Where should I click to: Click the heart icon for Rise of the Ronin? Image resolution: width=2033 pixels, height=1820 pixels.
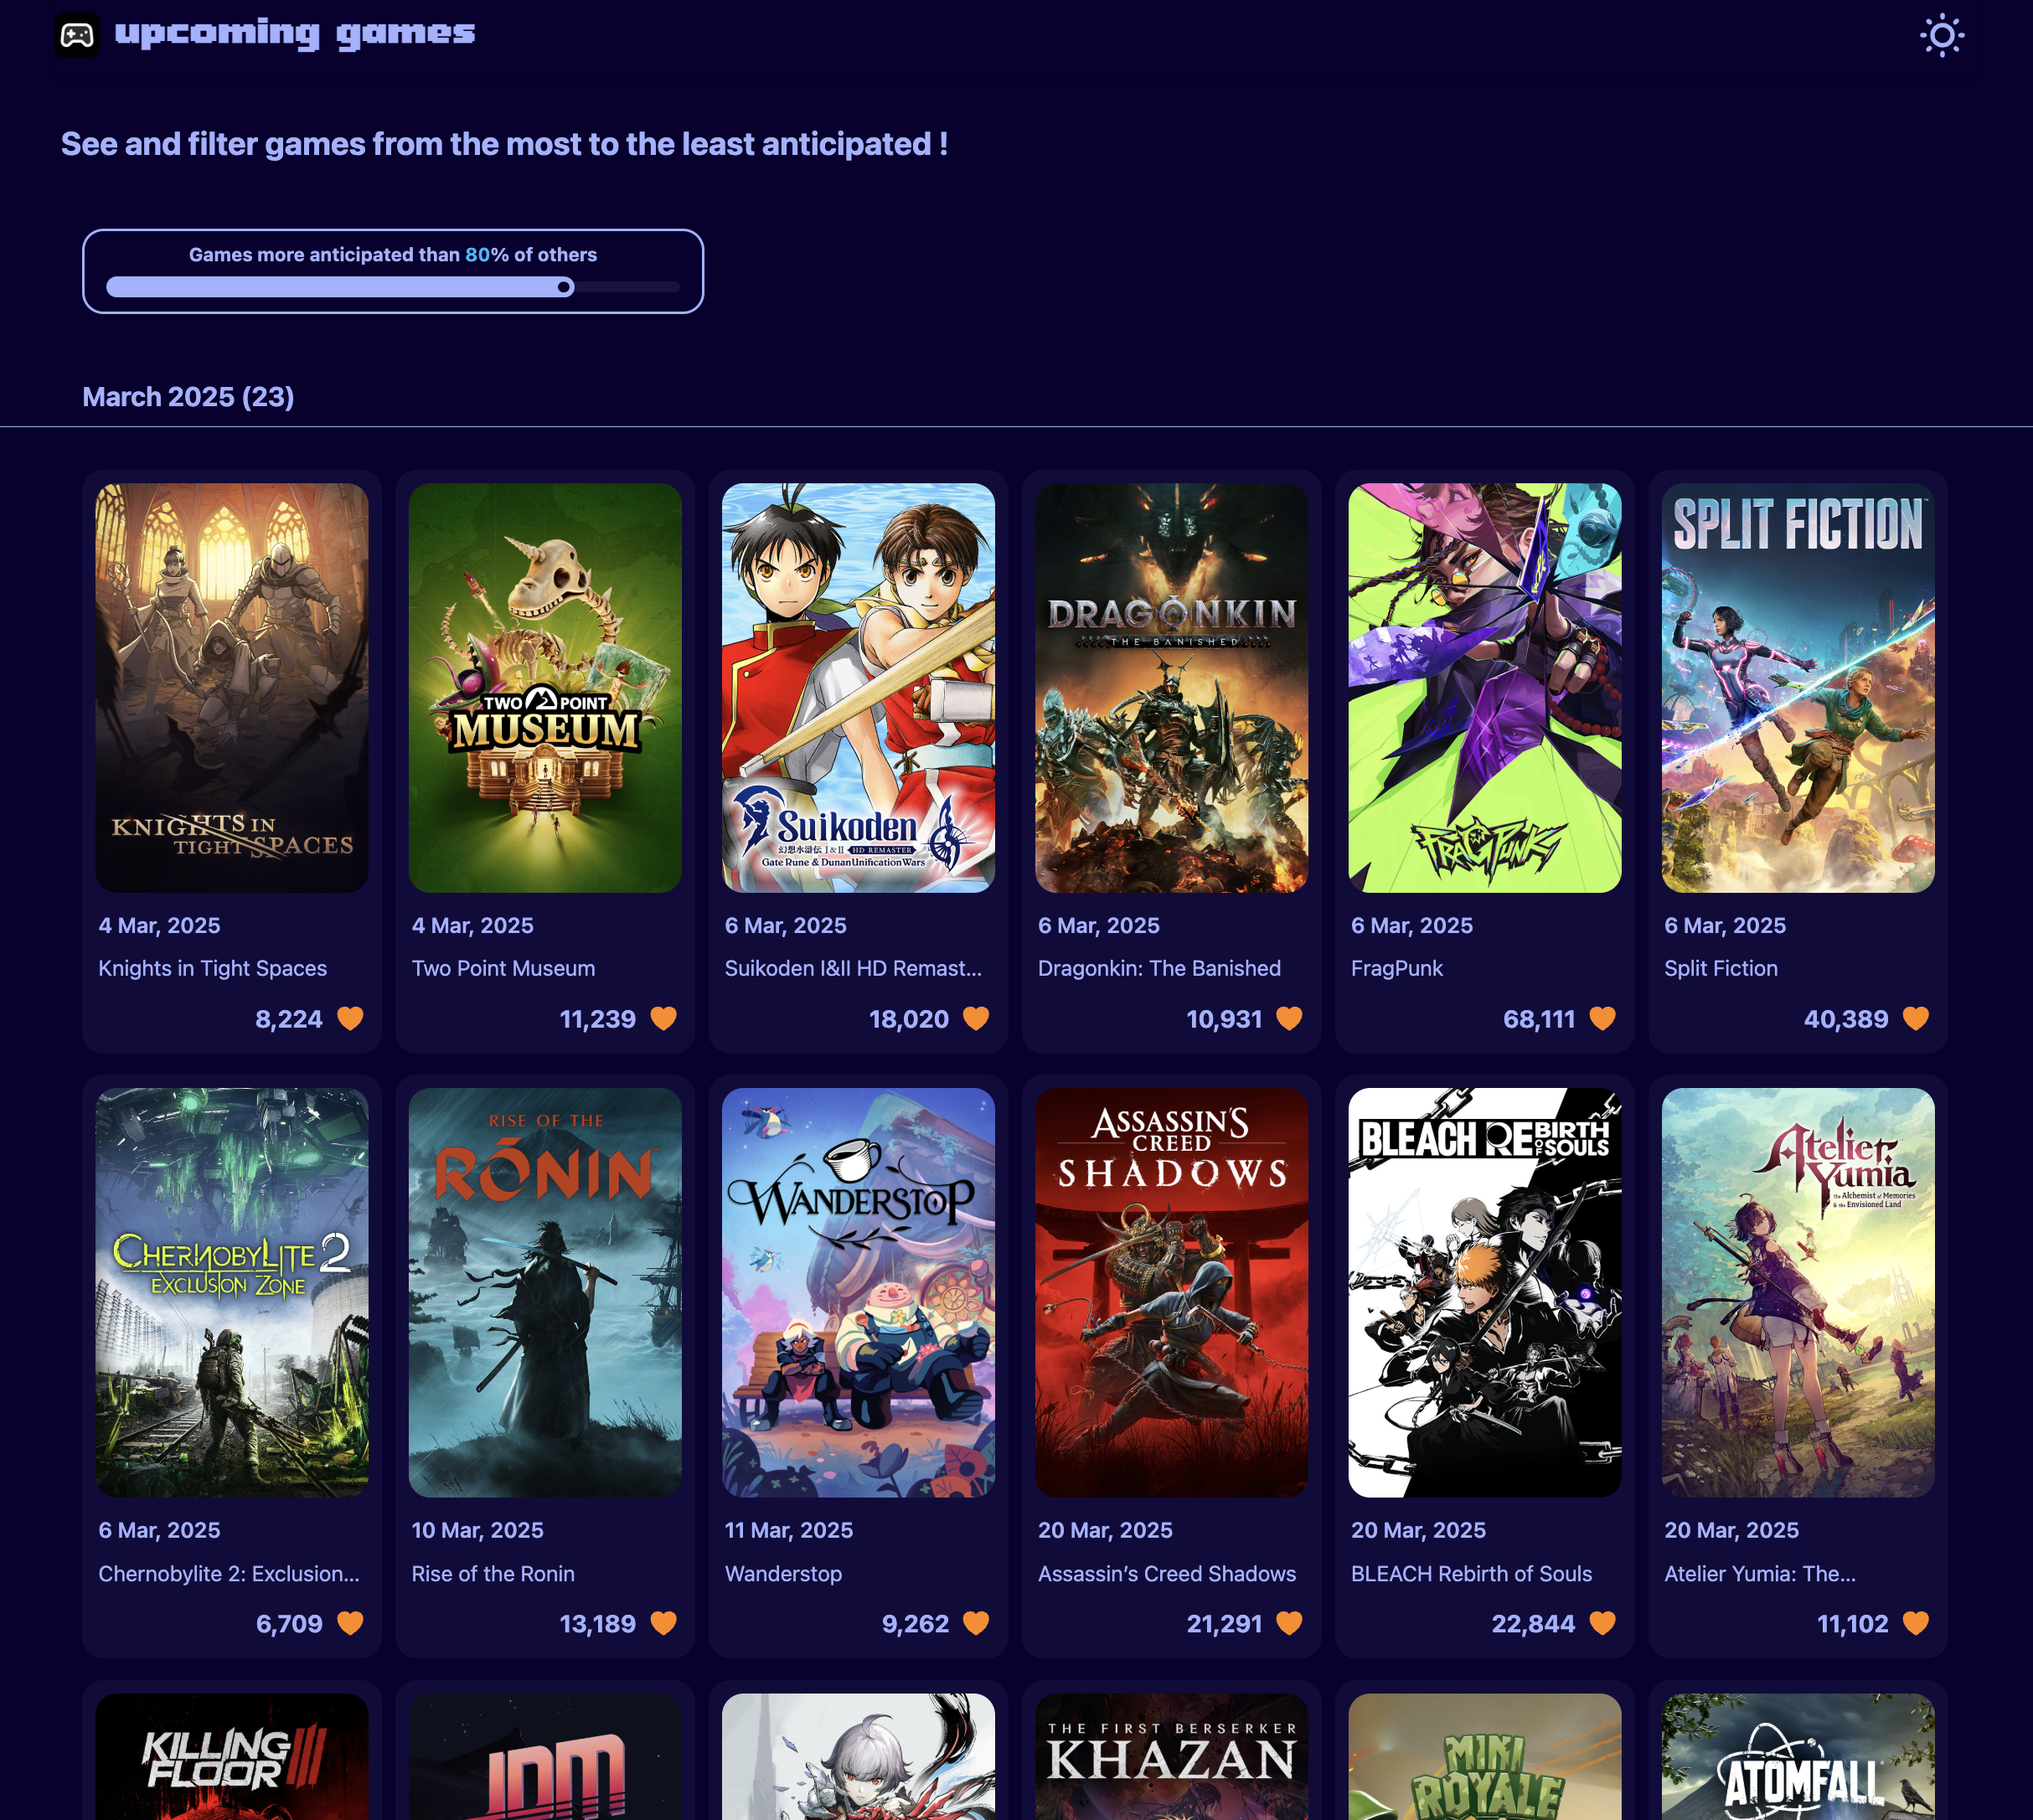pos(663,1623)
